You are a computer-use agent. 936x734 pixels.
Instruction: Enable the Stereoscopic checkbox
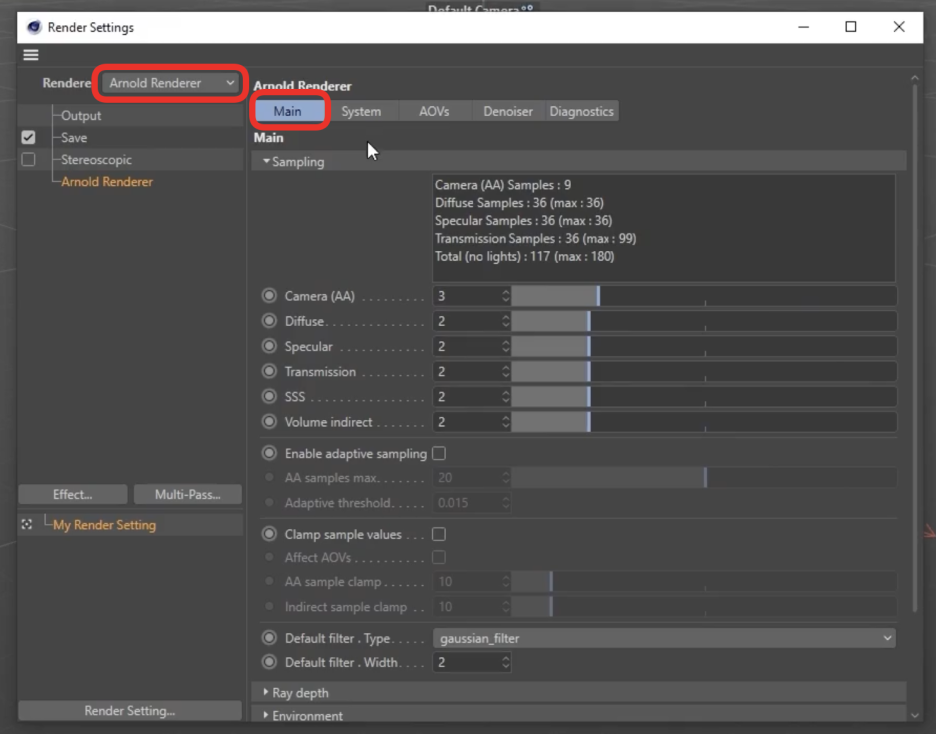28,159
